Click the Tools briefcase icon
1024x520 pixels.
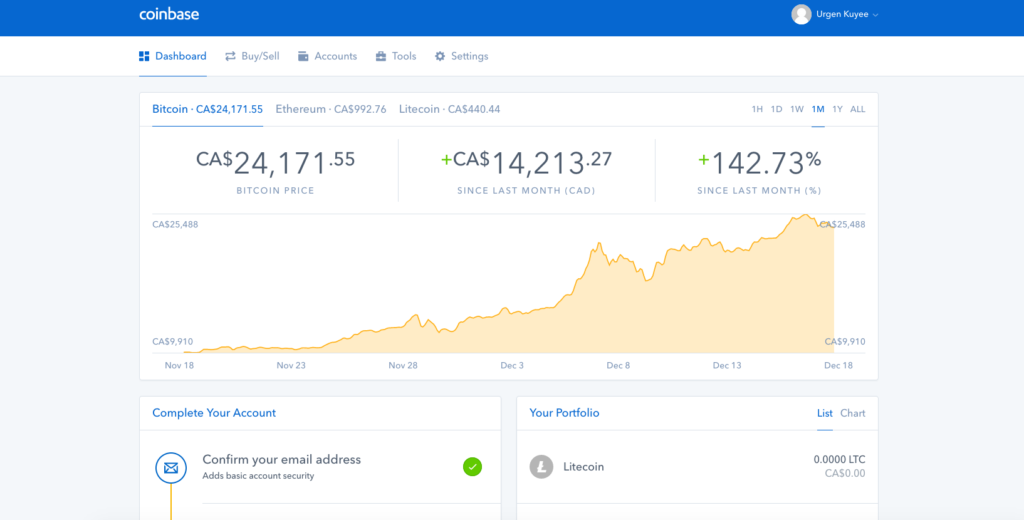coord(381,56)
